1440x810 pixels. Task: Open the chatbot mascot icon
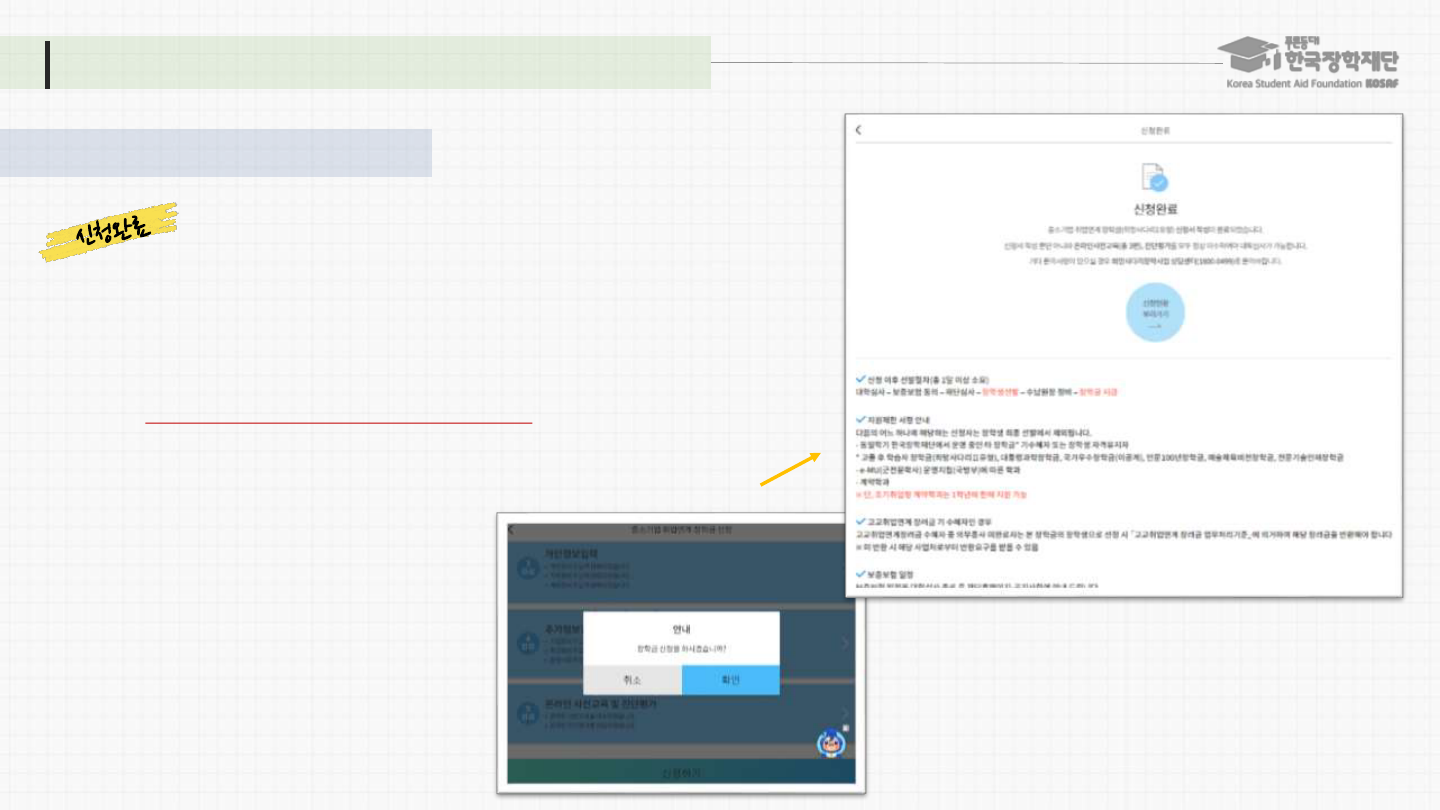[x=832, y=743]
